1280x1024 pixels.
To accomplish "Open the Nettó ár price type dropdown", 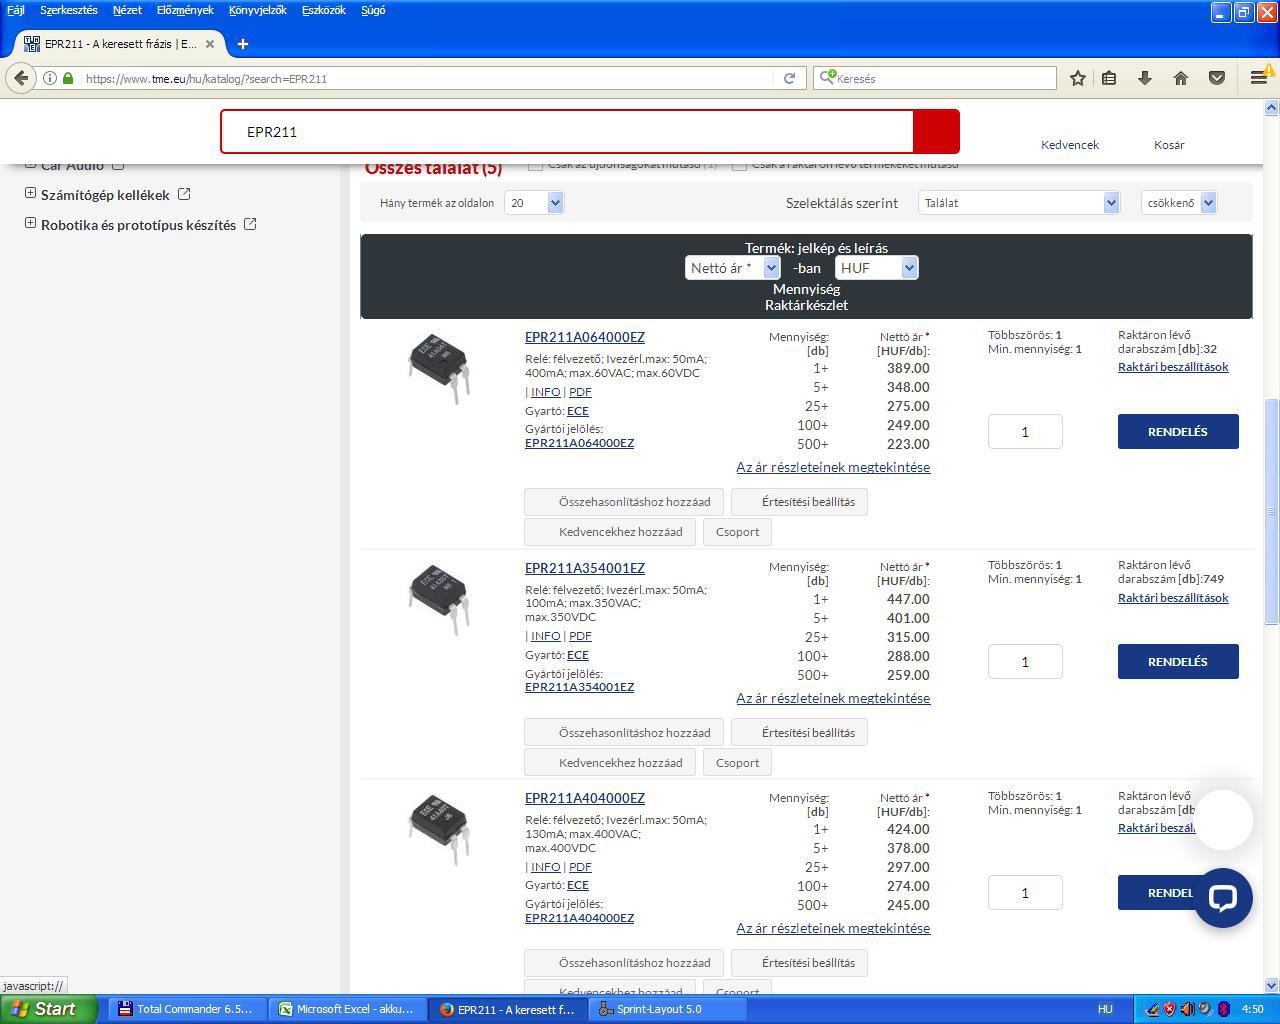I will (732, 268).
